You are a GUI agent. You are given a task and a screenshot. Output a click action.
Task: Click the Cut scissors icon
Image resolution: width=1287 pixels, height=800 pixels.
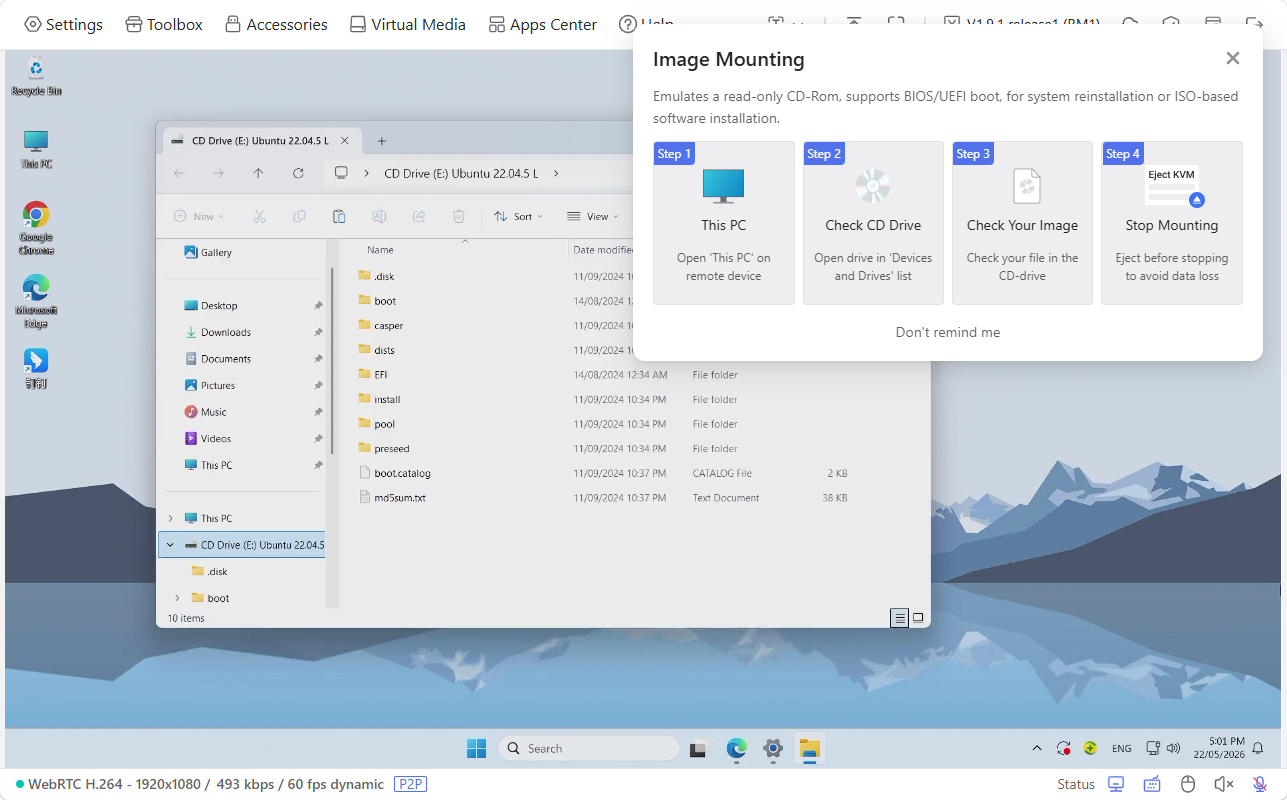[x=259, y=216]
